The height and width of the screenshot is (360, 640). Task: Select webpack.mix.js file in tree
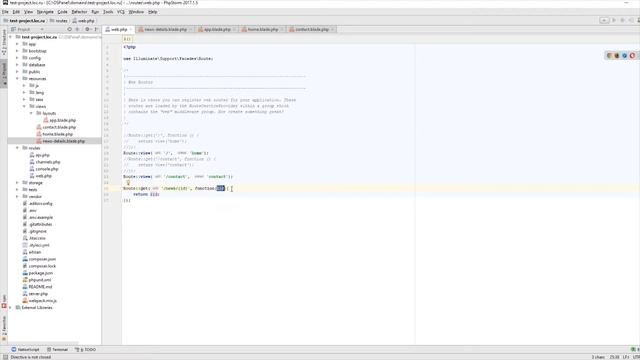(x=40, y=300)
